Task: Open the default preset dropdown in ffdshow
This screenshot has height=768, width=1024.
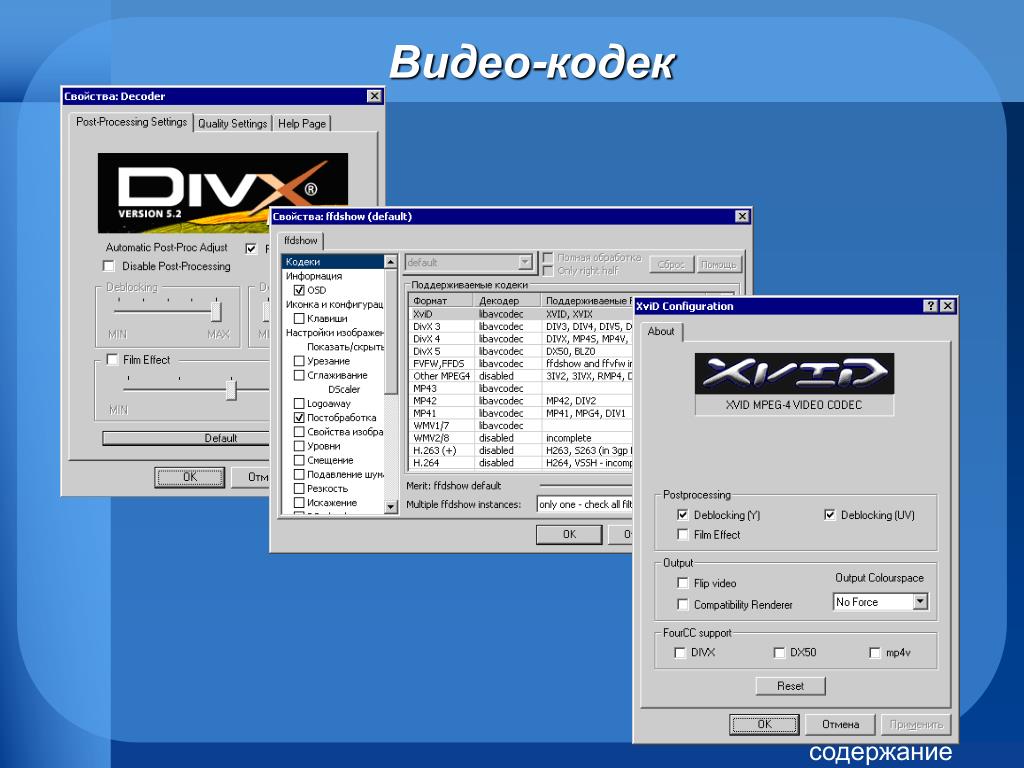Action: click(469, 263)
